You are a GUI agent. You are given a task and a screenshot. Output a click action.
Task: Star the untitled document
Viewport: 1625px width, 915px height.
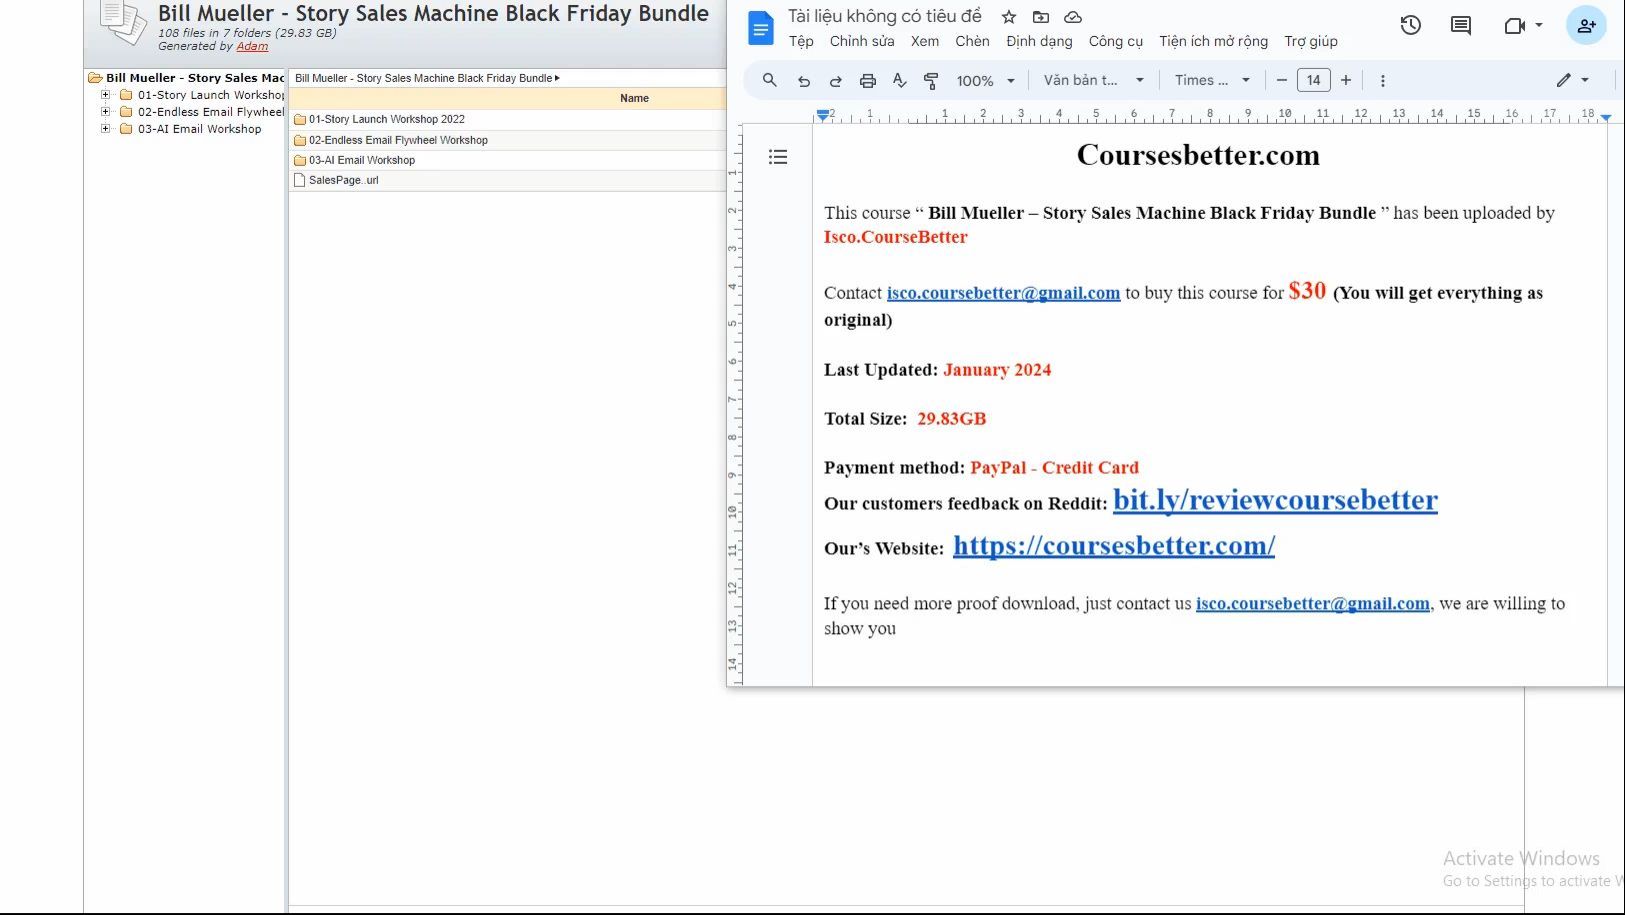(x=1009, y=17)
